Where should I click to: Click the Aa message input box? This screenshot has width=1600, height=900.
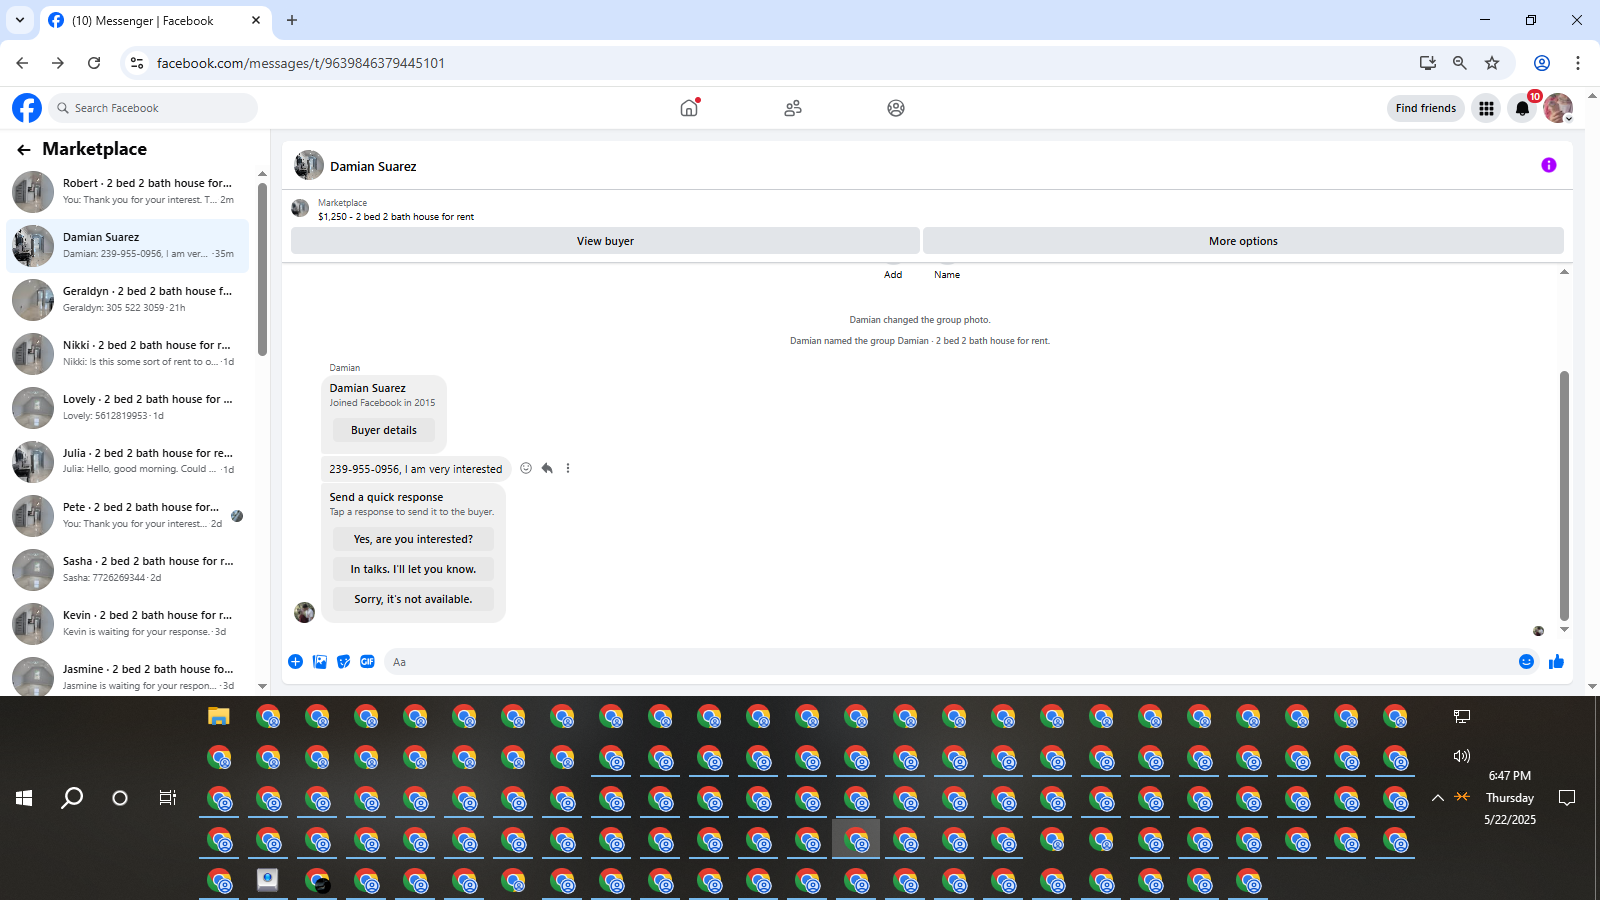[x=950, y=662]
